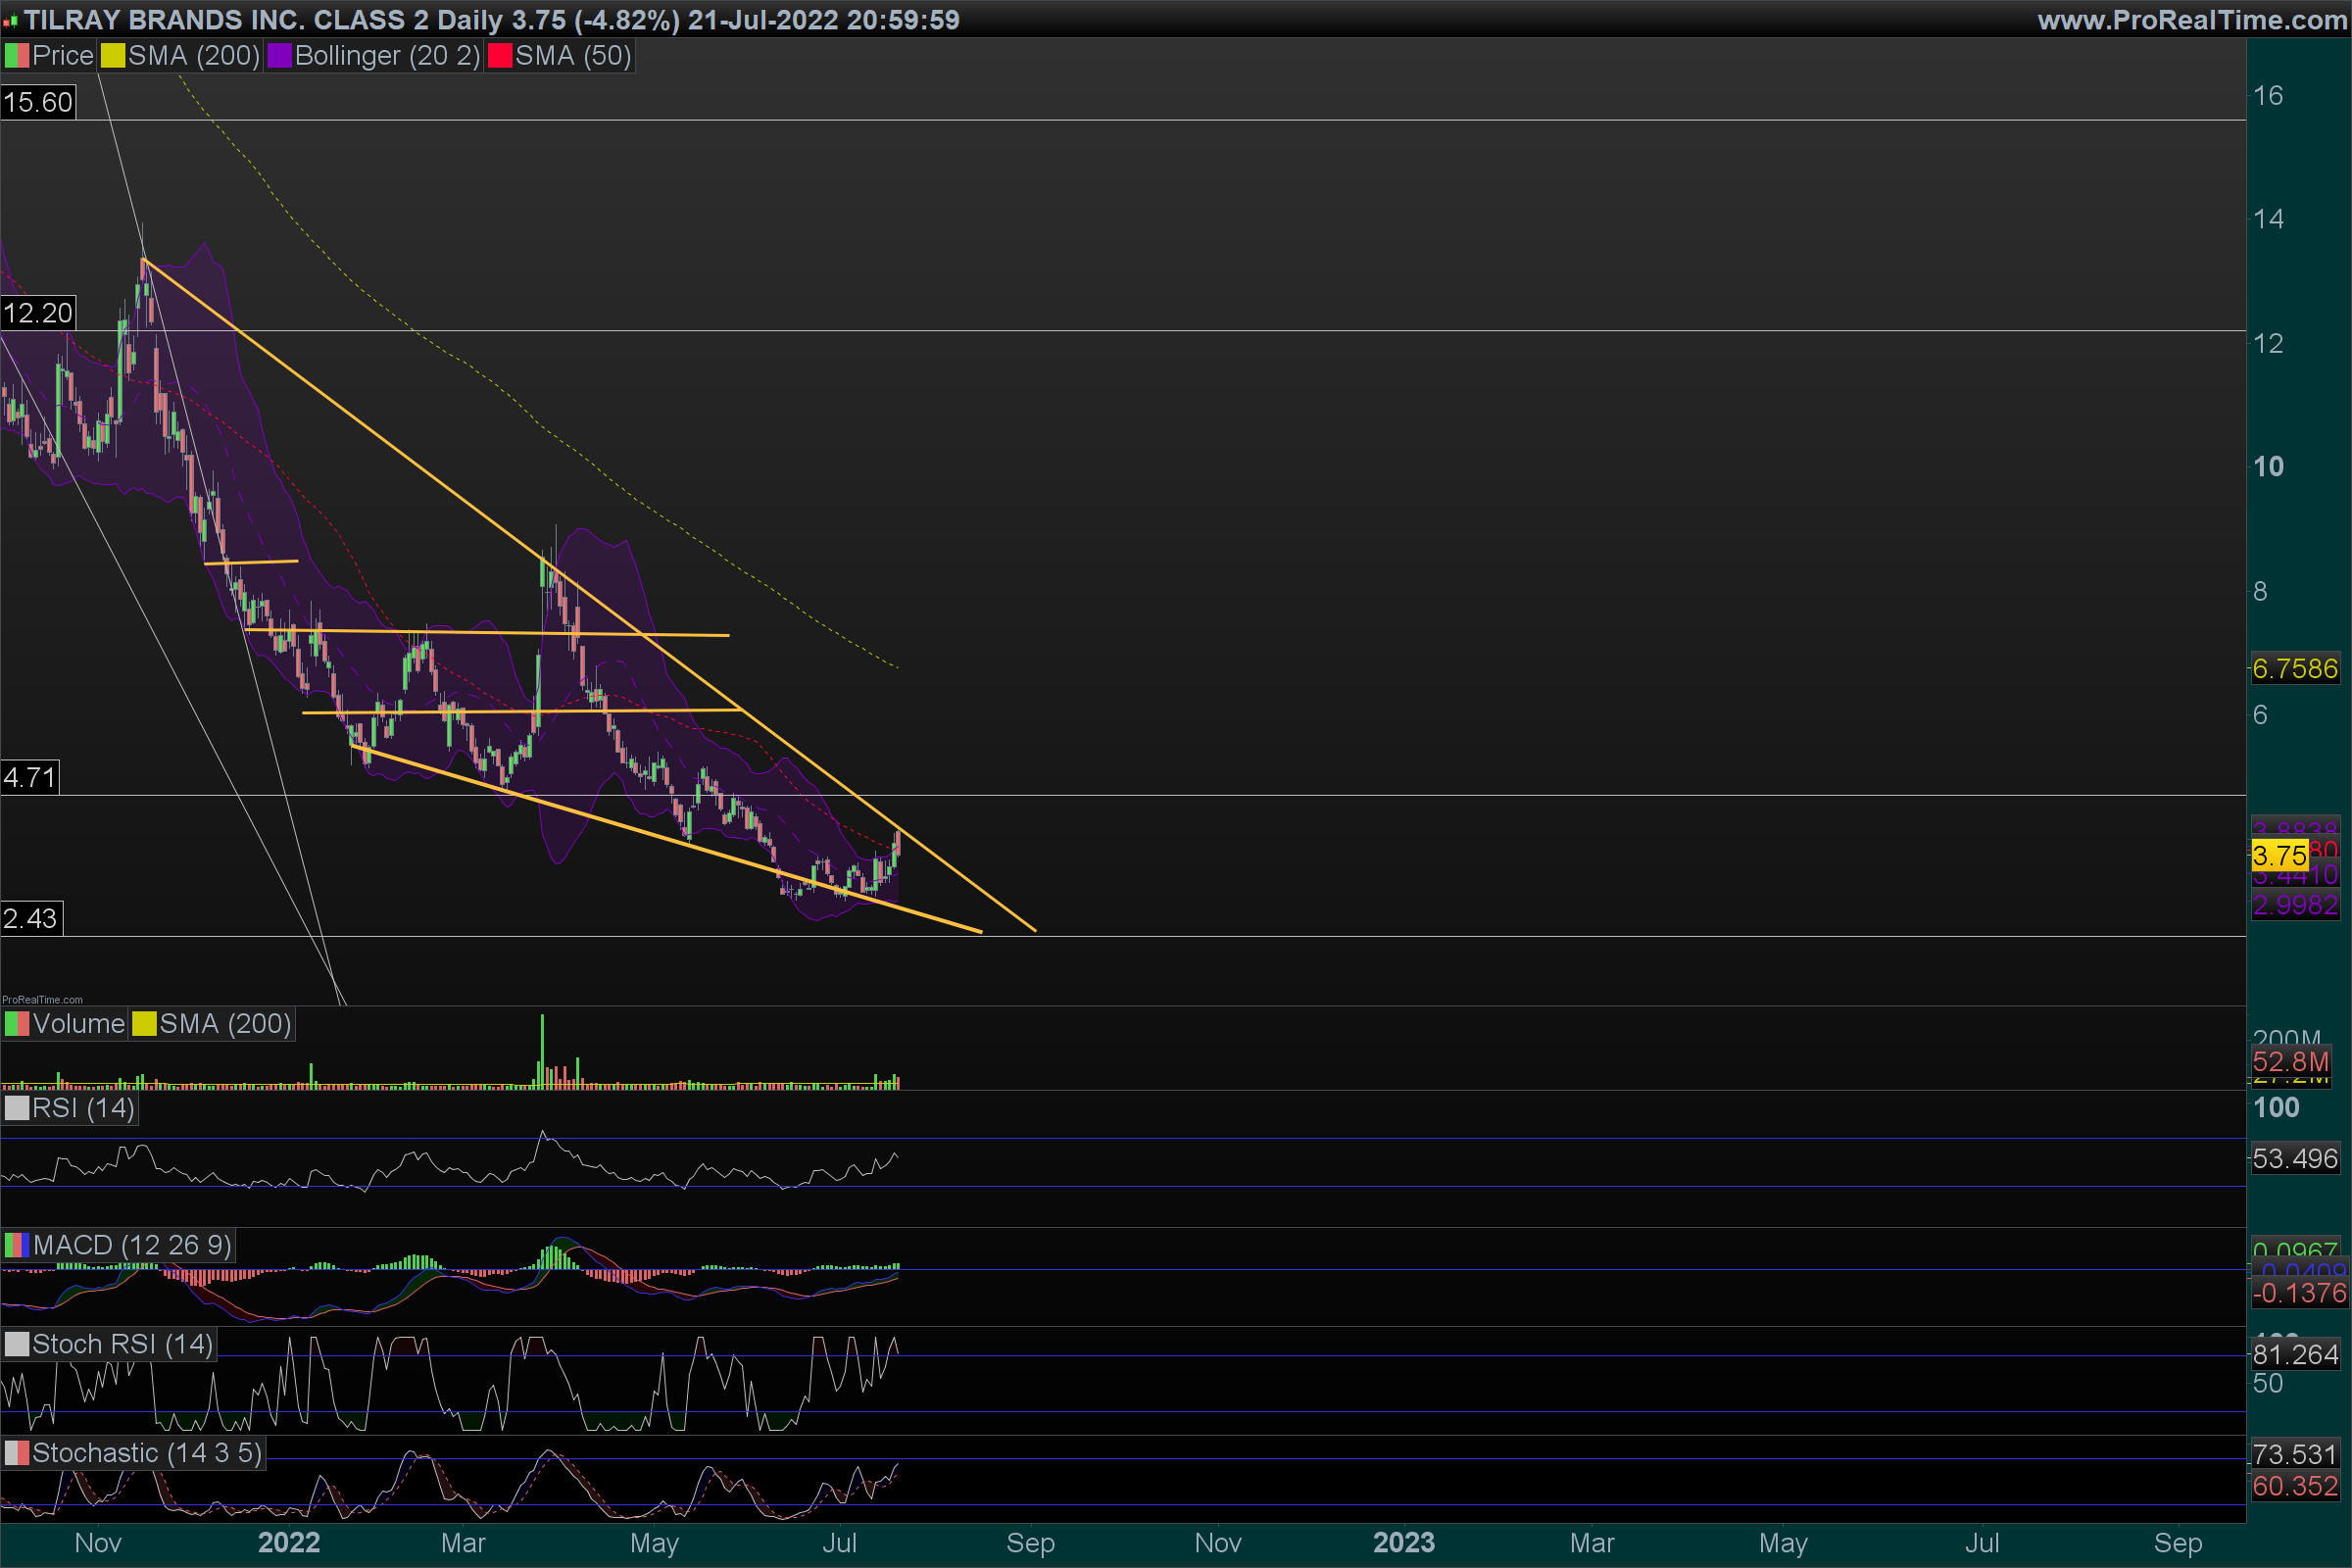Click the 2.43 price level label
2352x1568 pixels.
click(x=30, y=918)
